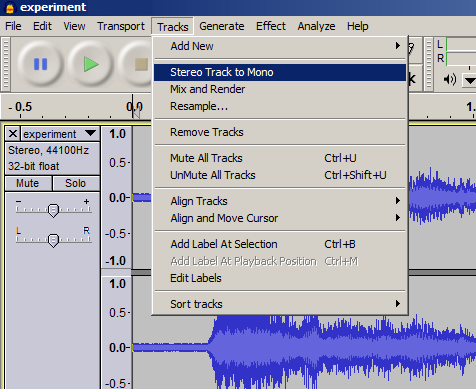Screen dimensions: 476x389
Task: Click the upper channel vertical scale 1.0
Action: coord(117,134)
